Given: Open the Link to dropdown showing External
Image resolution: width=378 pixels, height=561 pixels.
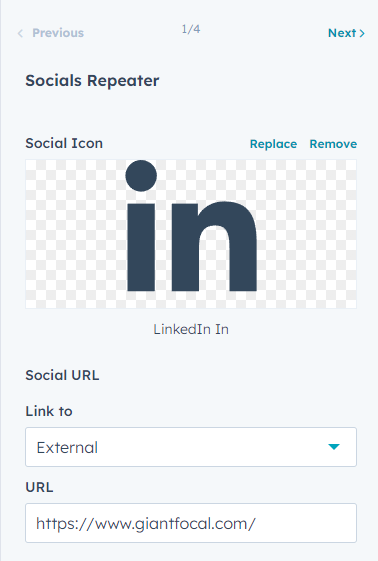Looking at the screenshot, I should [191, 447].
